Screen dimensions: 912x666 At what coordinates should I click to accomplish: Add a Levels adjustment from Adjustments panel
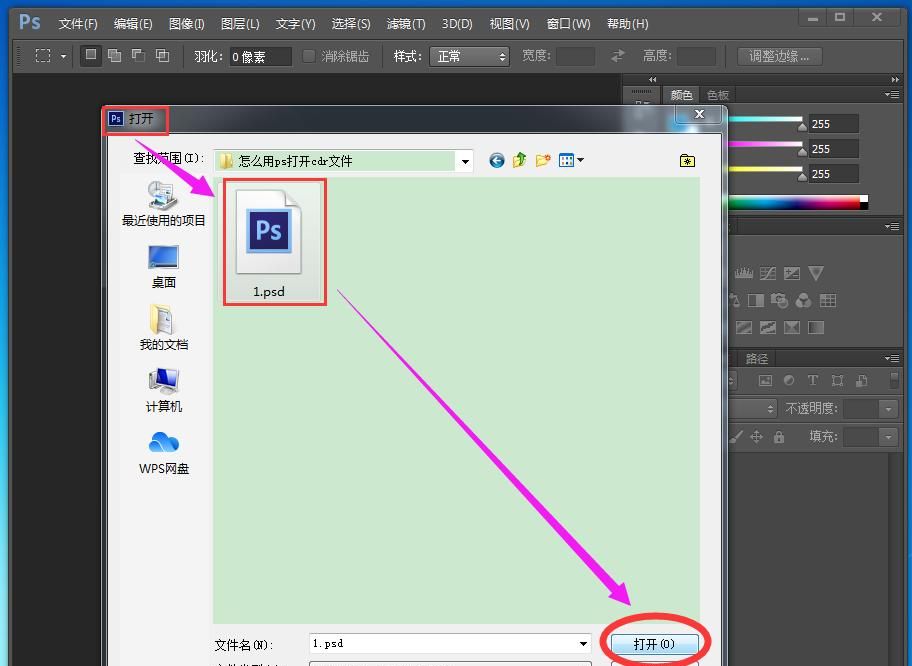click(x=743, y=273)
